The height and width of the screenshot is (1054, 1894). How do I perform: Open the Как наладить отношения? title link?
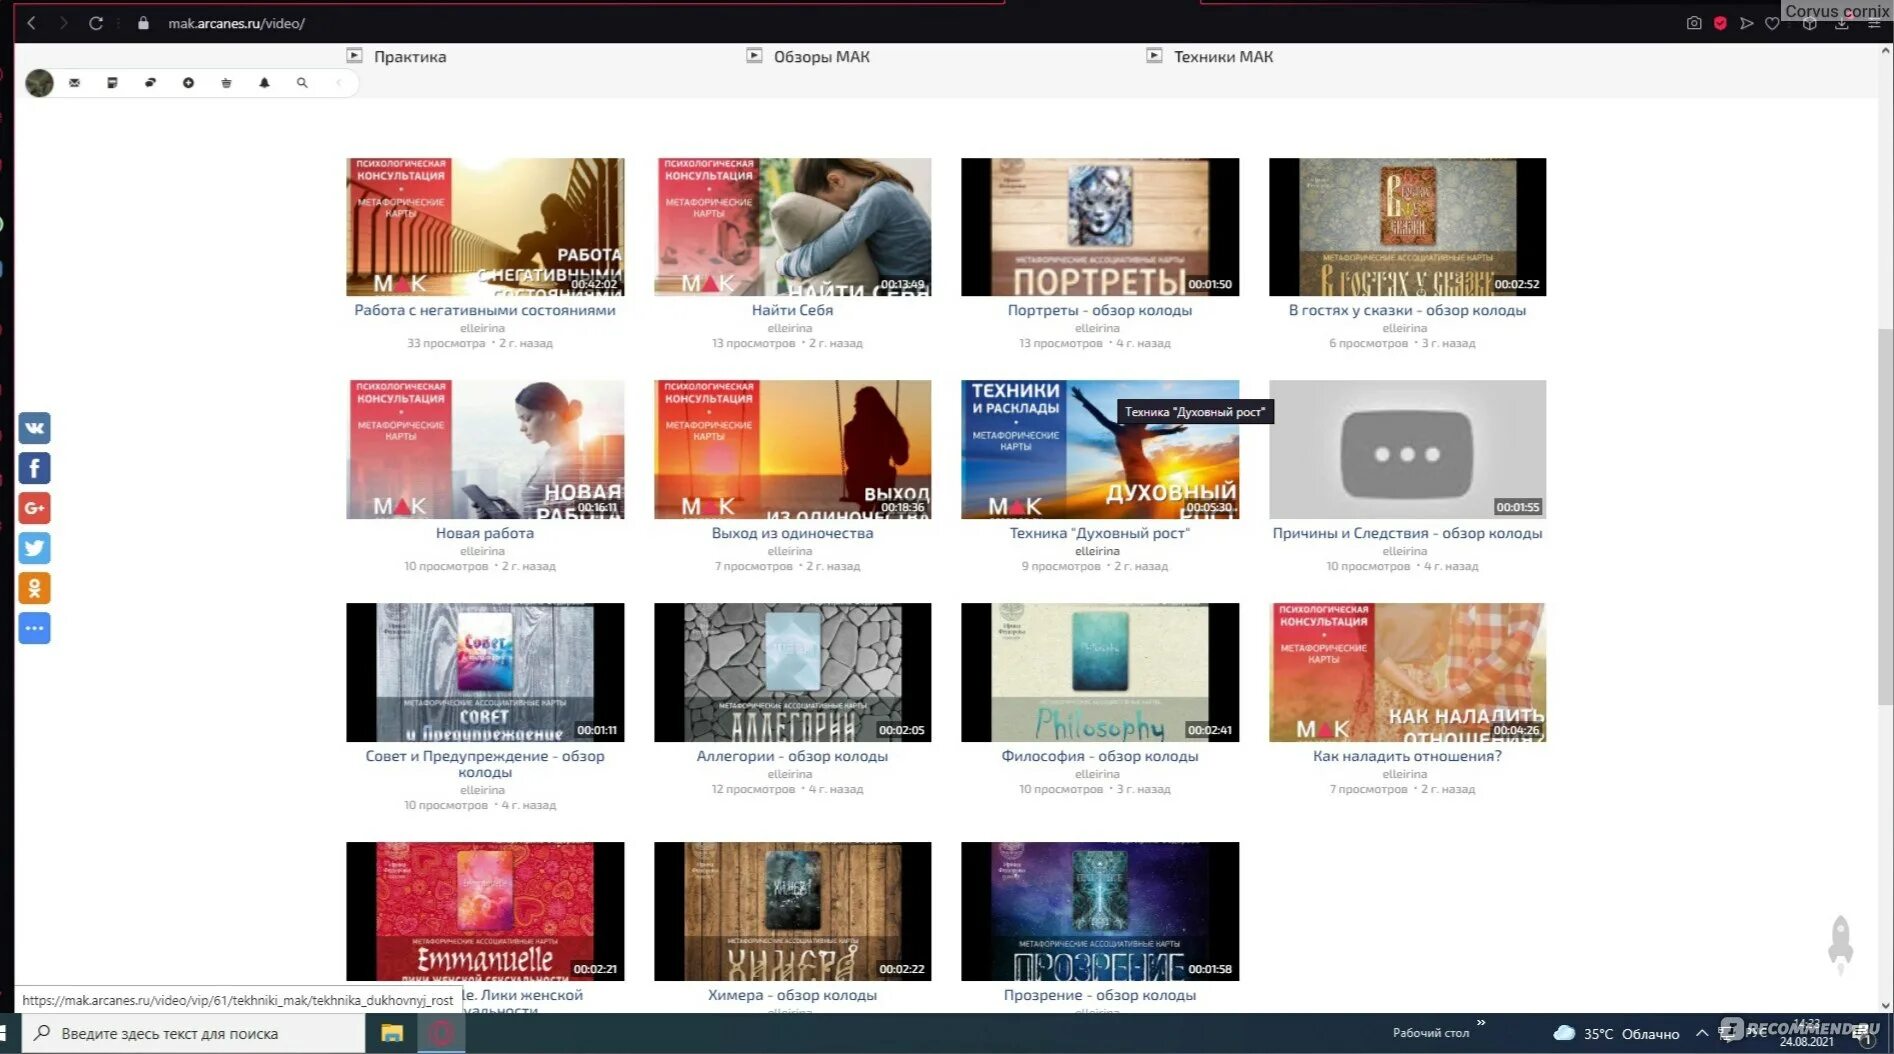pyautogui.click(x=1408, y=756)
